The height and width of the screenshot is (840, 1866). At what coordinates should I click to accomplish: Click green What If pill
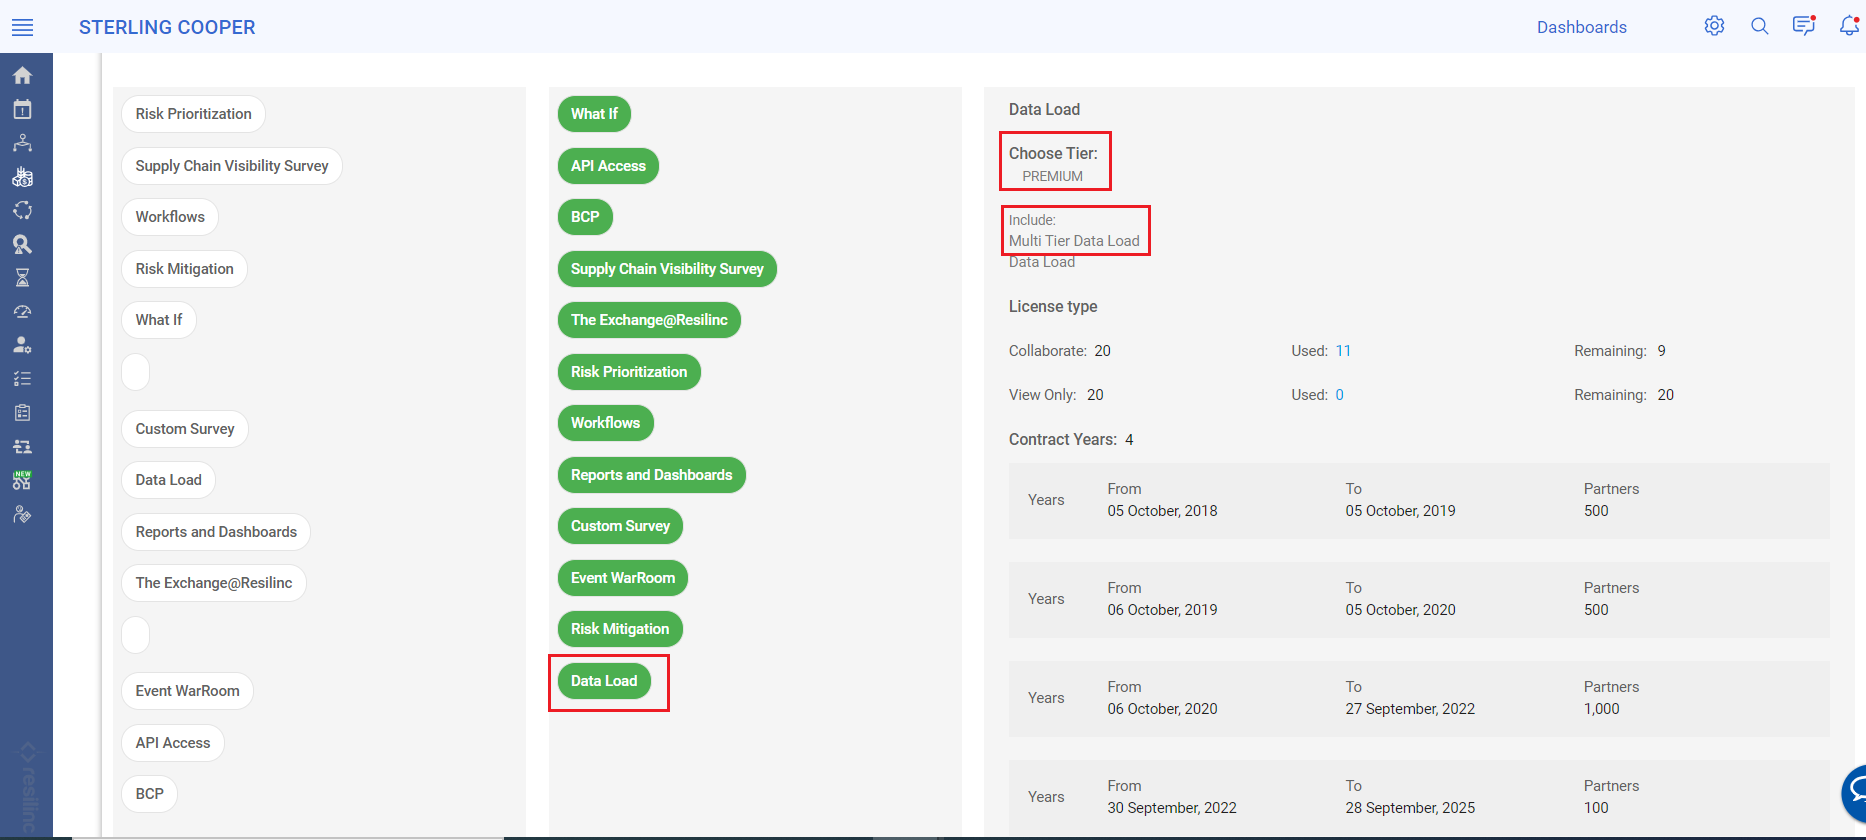coord(594,114)
